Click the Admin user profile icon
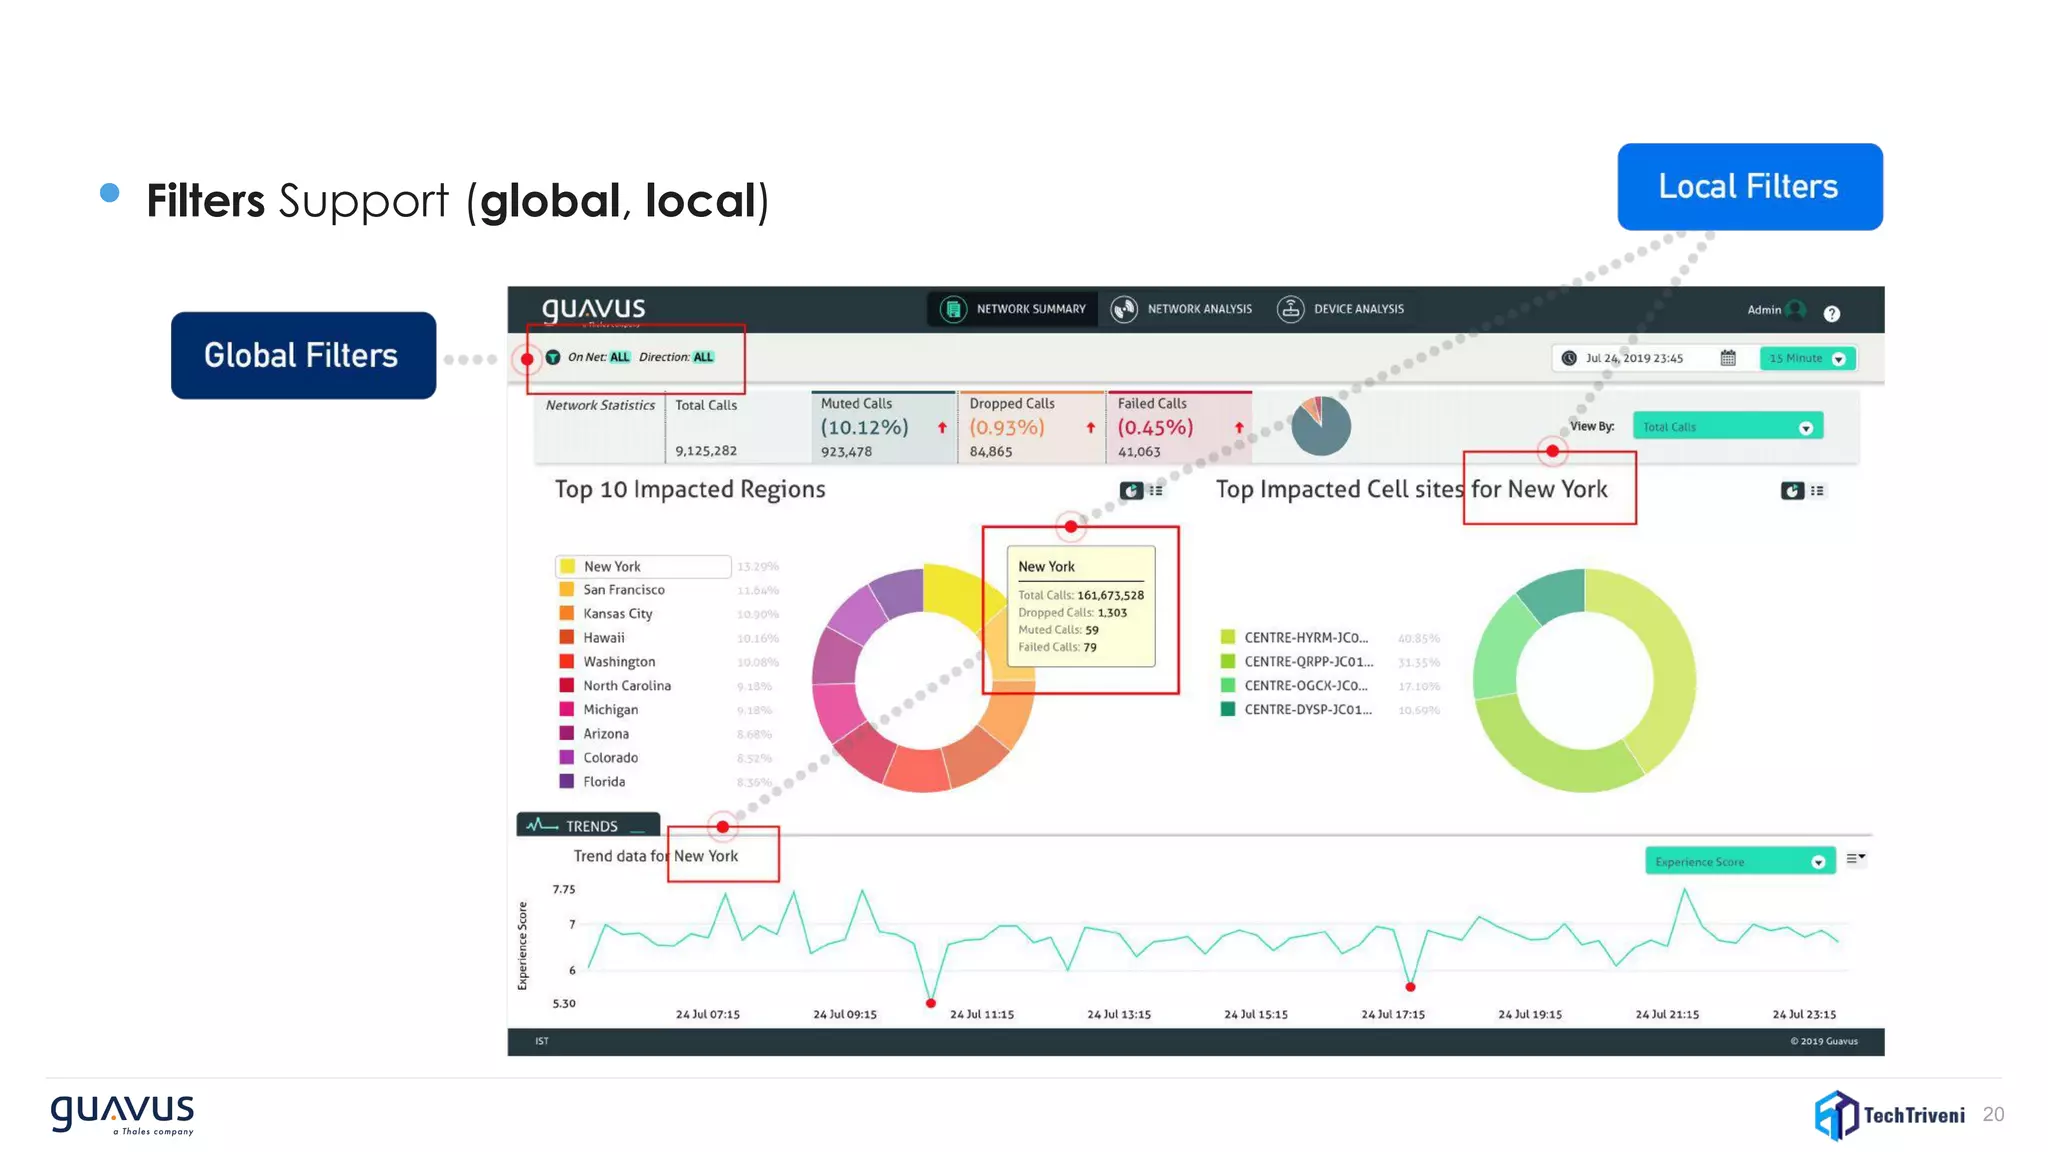This screenshot has height=1152, width=2048. pos(1796,310)
